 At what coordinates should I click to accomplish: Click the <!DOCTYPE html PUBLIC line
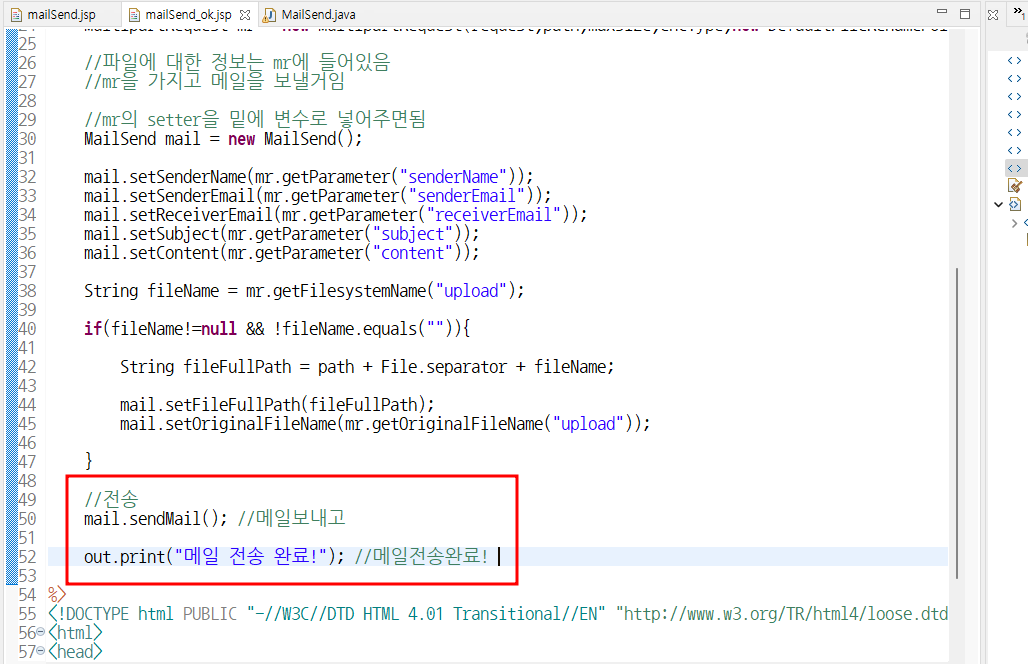click(x=498, y=614)
